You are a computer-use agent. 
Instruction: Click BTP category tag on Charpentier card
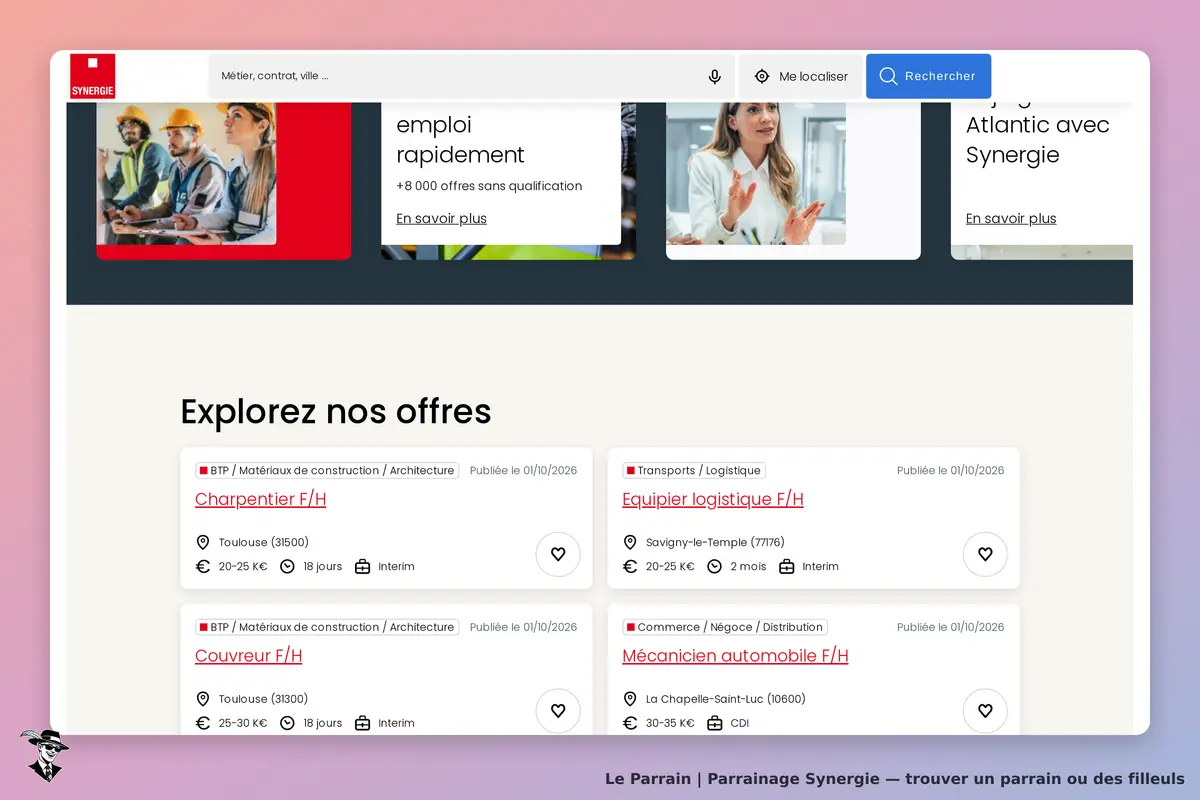[327, 470]
